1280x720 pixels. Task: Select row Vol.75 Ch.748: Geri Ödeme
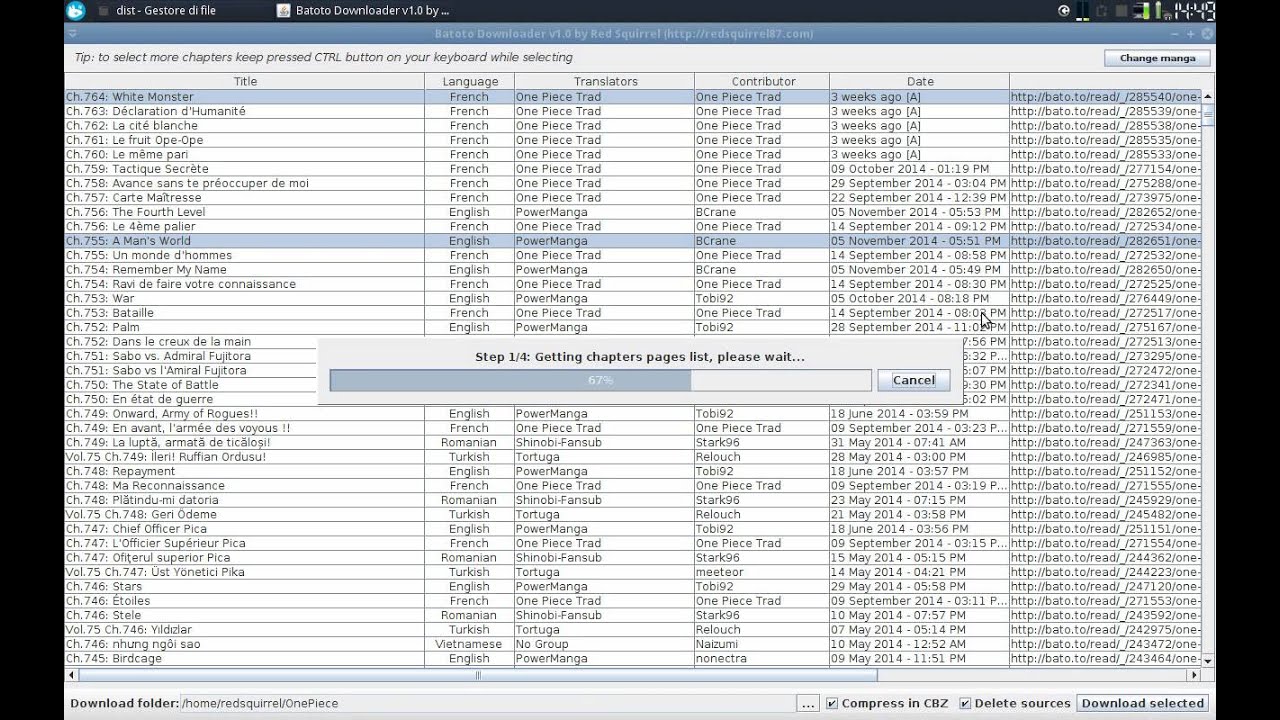[x=633, y=514]
